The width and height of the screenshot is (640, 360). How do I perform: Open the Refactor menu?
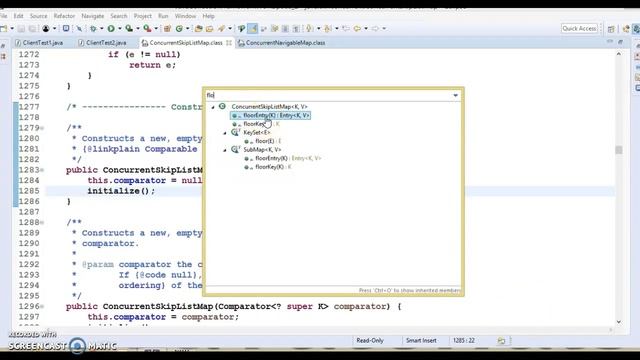(64, 16)
